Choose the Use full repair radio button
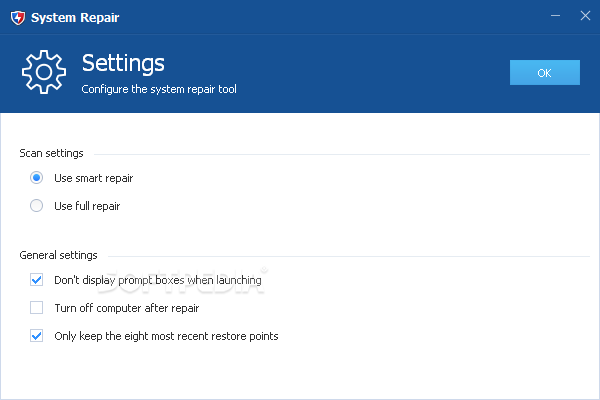 tap(36, 206)
